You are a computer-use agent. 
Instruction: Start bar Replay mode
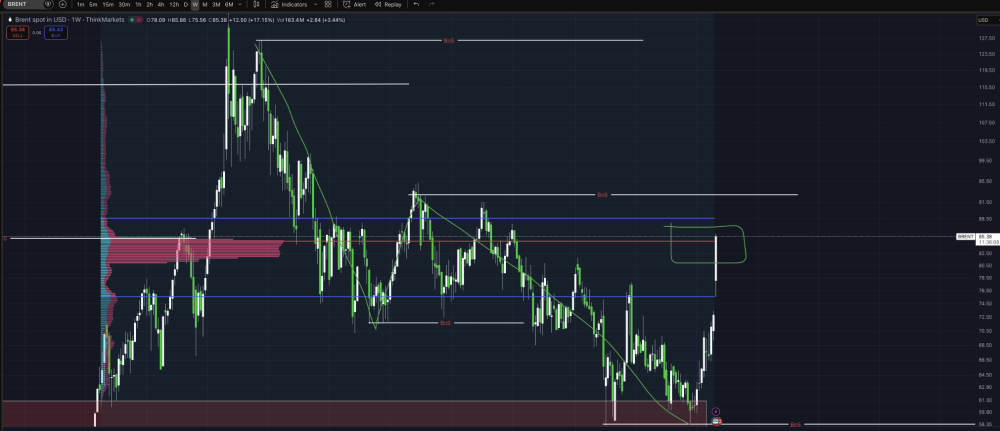tap(388, 4)
